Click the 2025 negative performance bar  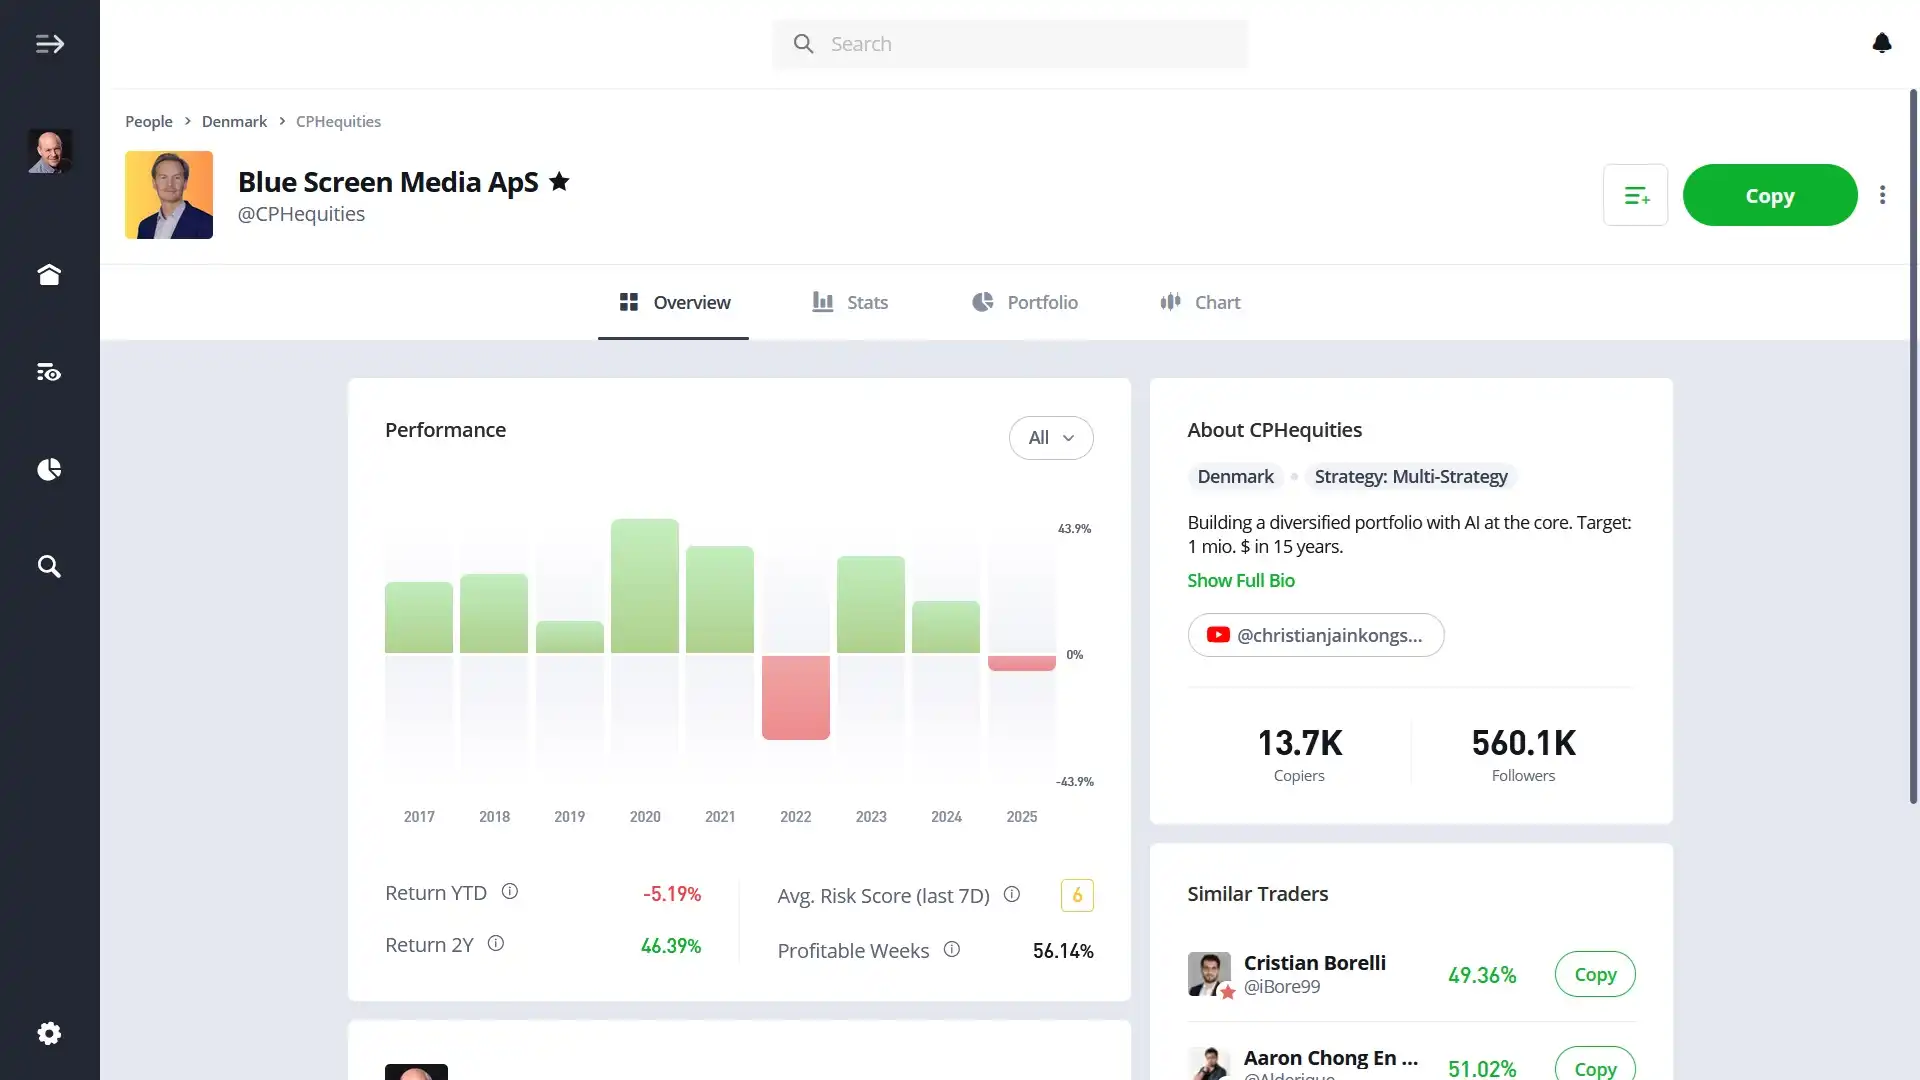click(1022, 663)
